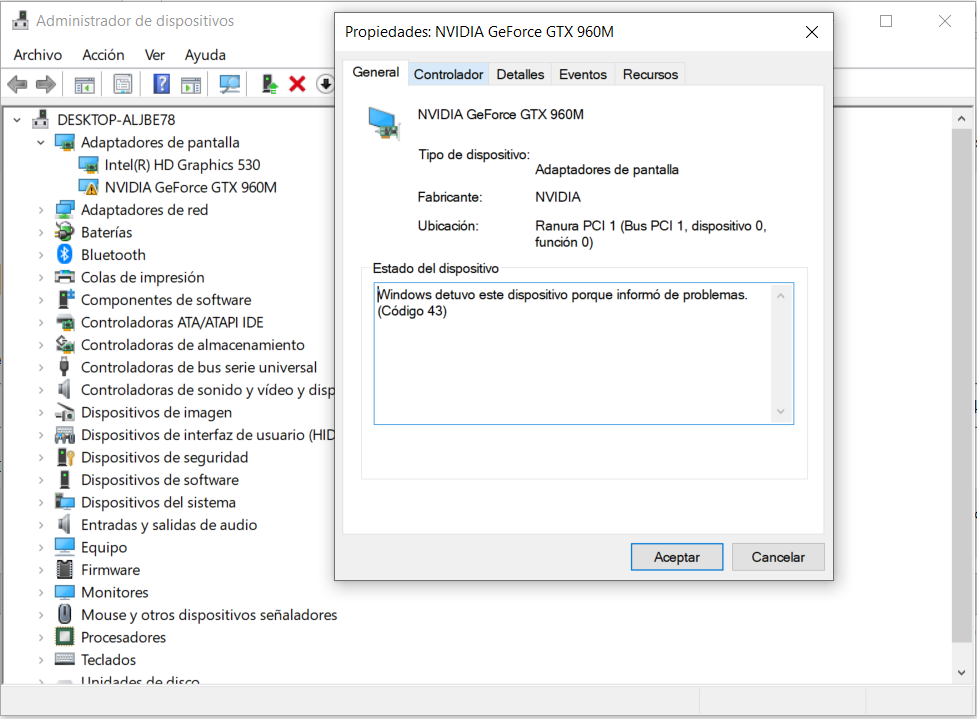
Task: Click the Cancelar button
Action: 778,556
